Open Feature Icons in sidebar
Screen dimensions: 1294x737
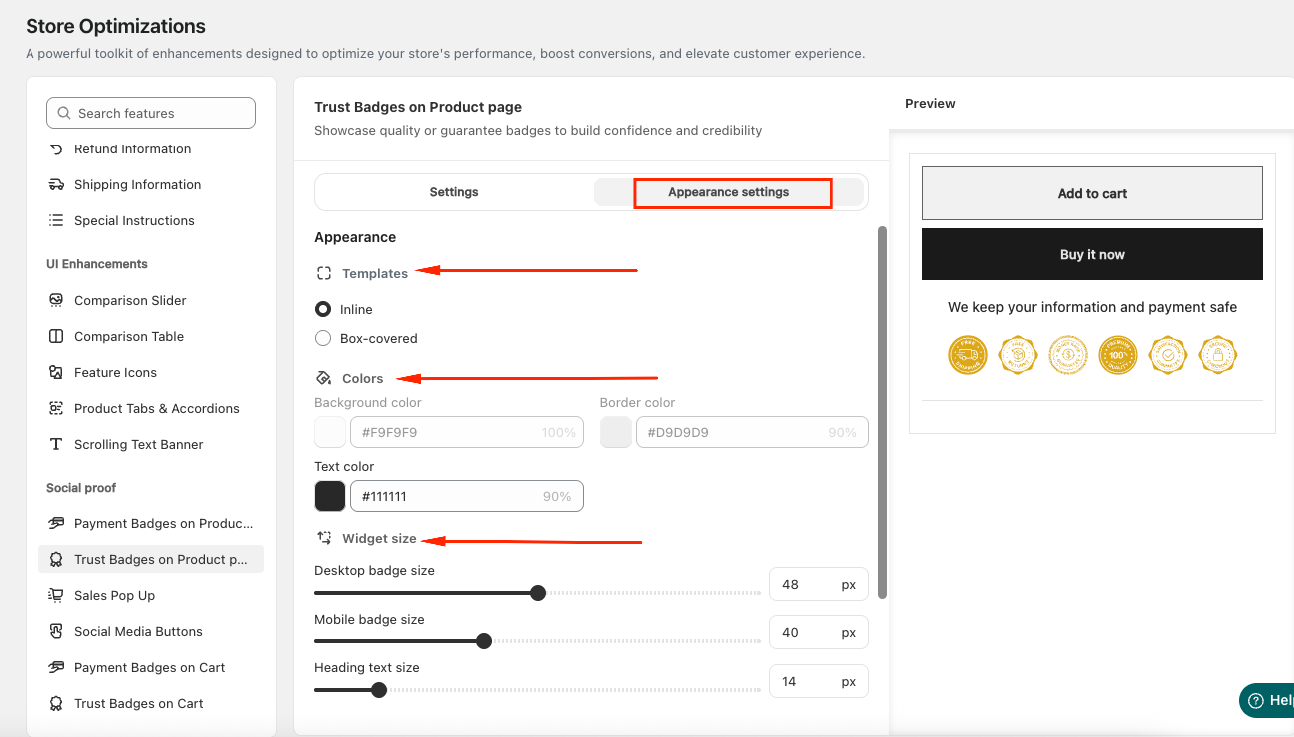(x=115, y=373)
